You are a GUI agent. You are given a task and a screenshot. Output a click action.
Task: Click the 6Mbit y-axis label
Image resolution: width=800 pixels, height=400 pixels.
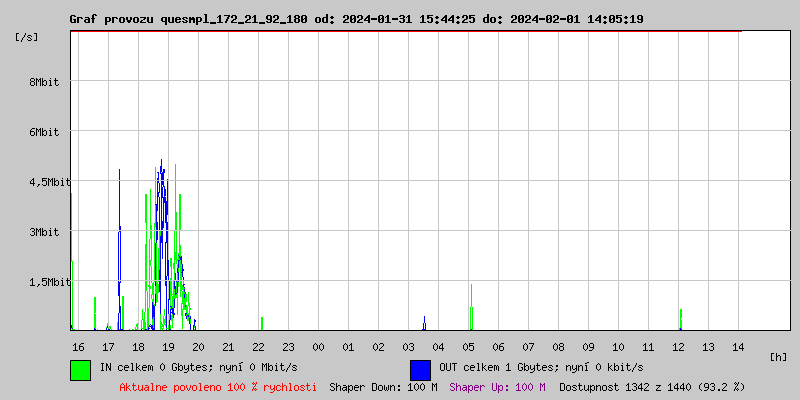click(44, 132)
